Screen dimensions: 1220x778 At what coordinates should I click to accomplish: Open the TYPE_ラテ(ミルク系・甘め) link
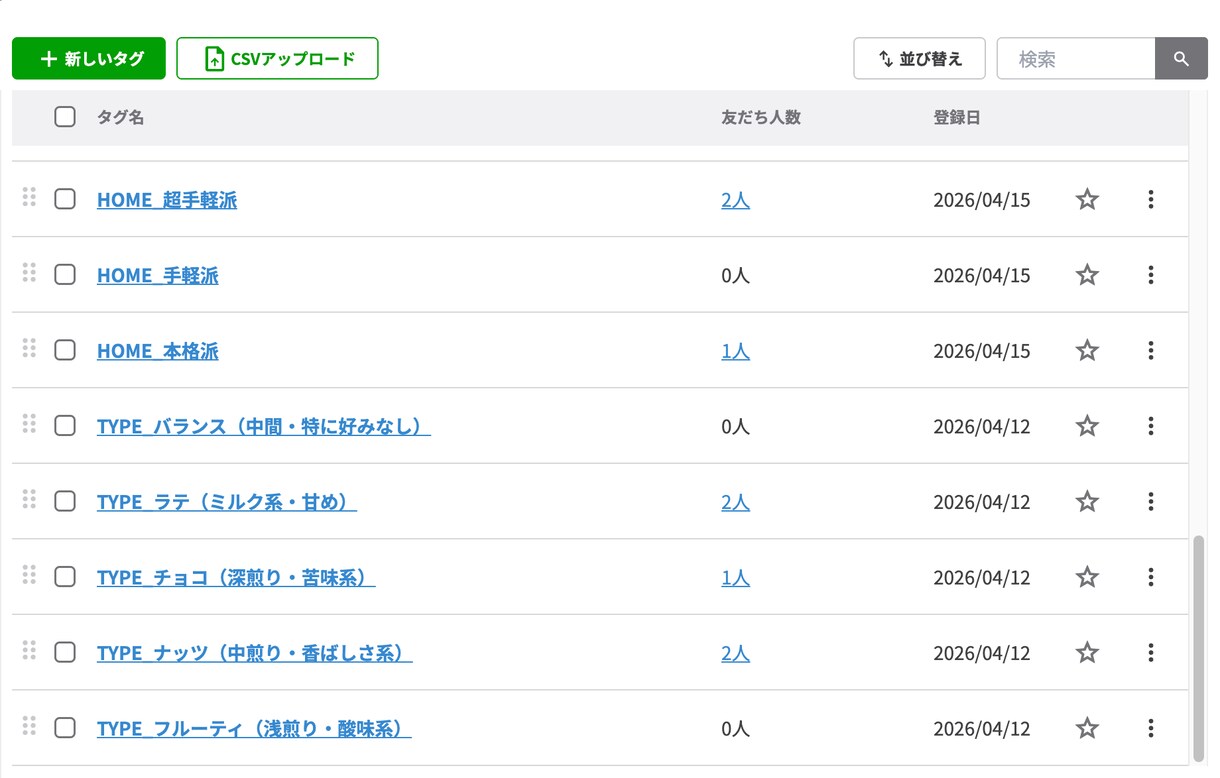point(227,502)
